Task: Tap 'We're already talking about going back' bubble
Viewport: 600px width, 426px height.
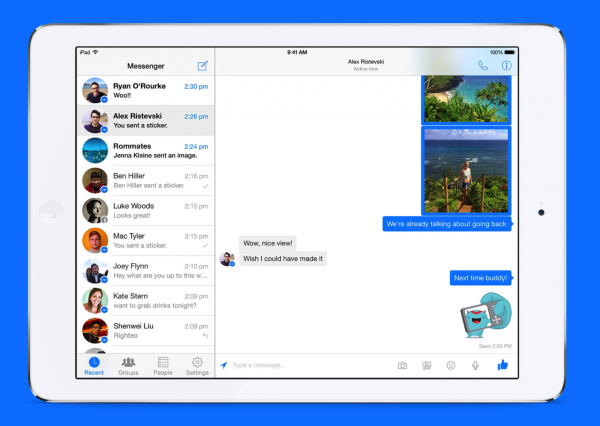Action: pos(447,224)
